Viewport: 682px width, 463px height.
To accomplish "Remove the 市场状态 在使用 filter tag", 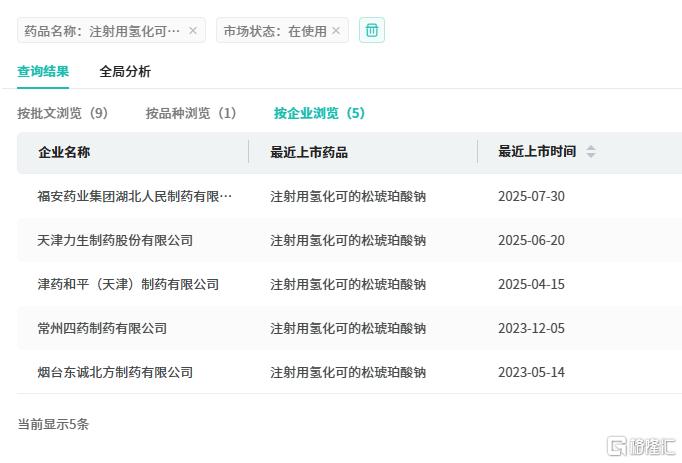I will [x=336, y=31].
